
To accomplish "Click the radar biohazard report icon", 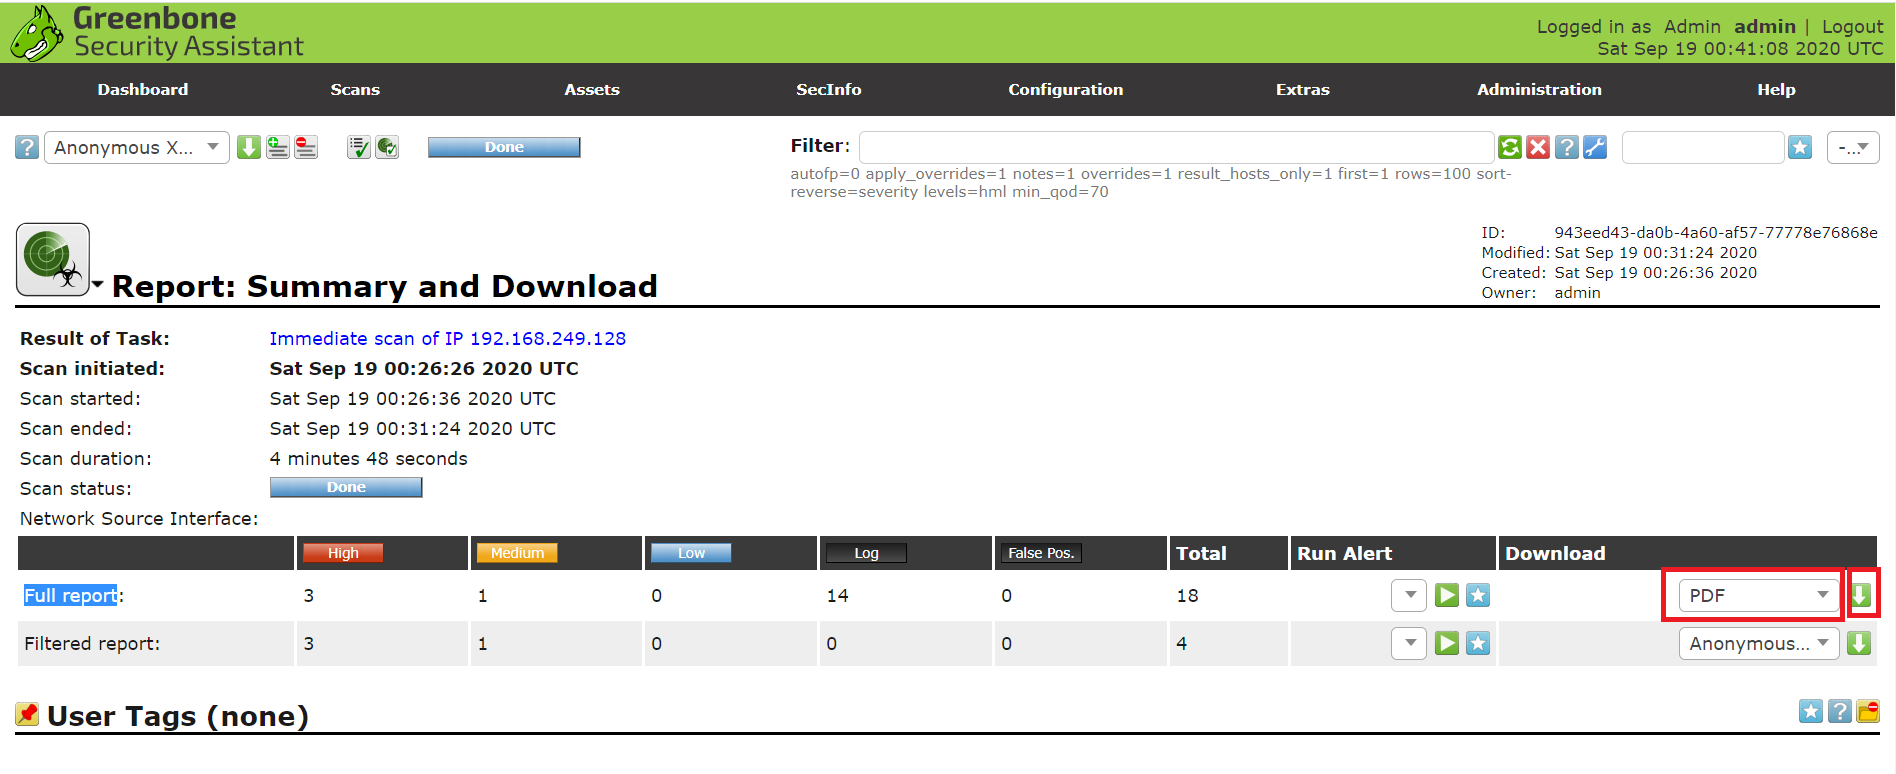I will (53, 259).
